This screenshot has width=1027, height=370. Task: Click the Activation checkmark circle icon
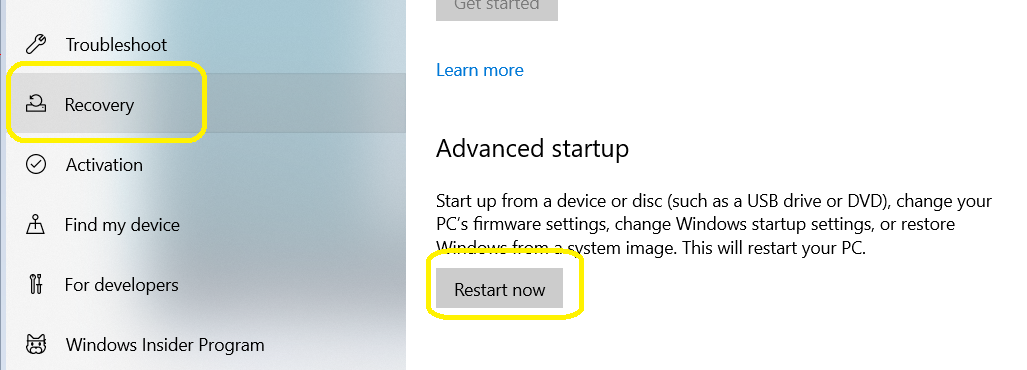(35, 164)
